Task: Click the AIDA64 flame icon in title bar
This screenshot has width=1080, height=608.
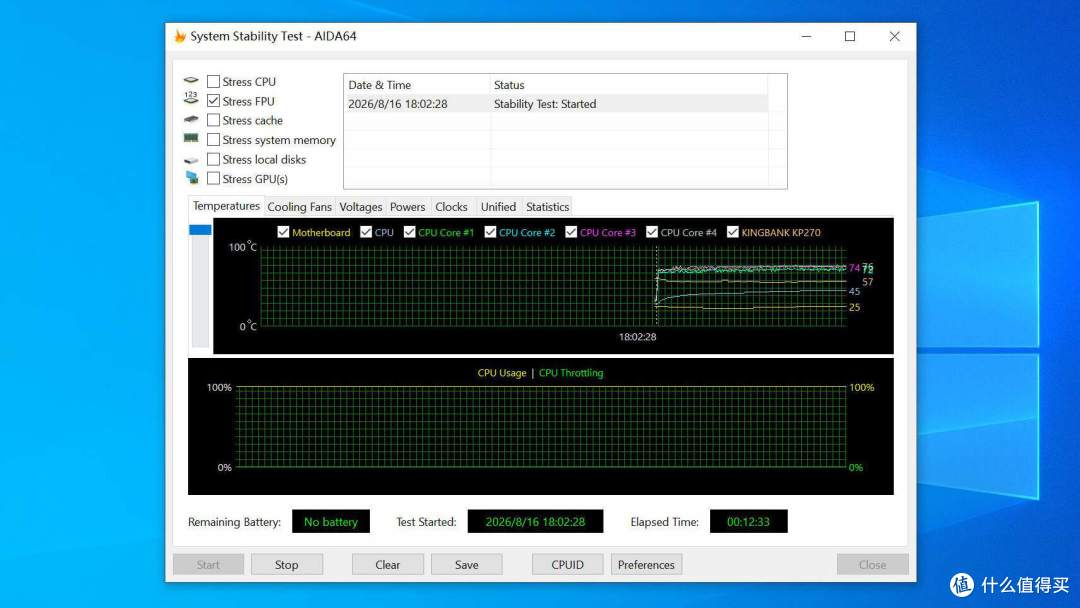Action: (x=180, y=36)
